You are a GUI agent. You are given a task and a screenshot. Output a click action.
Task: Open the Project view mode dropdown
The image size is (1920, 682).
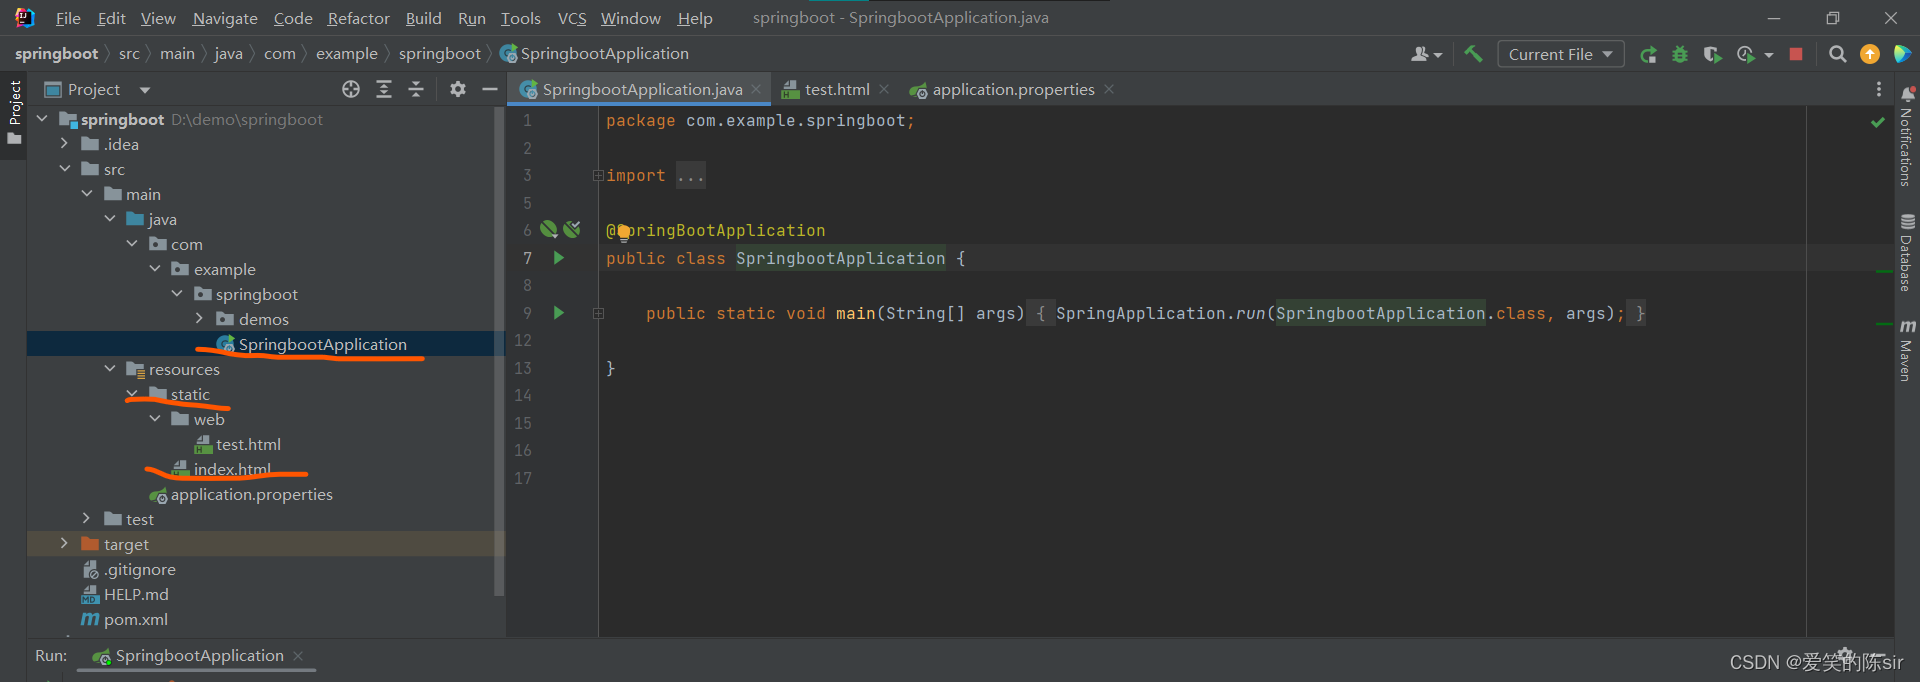[x=145, y=90]
